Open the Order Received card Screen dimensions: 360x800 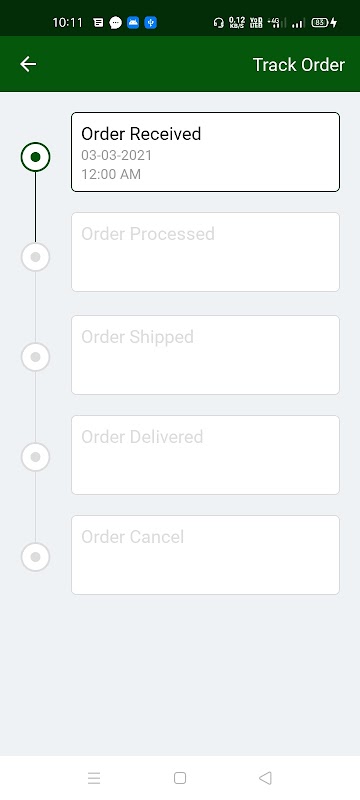point(205,152)
